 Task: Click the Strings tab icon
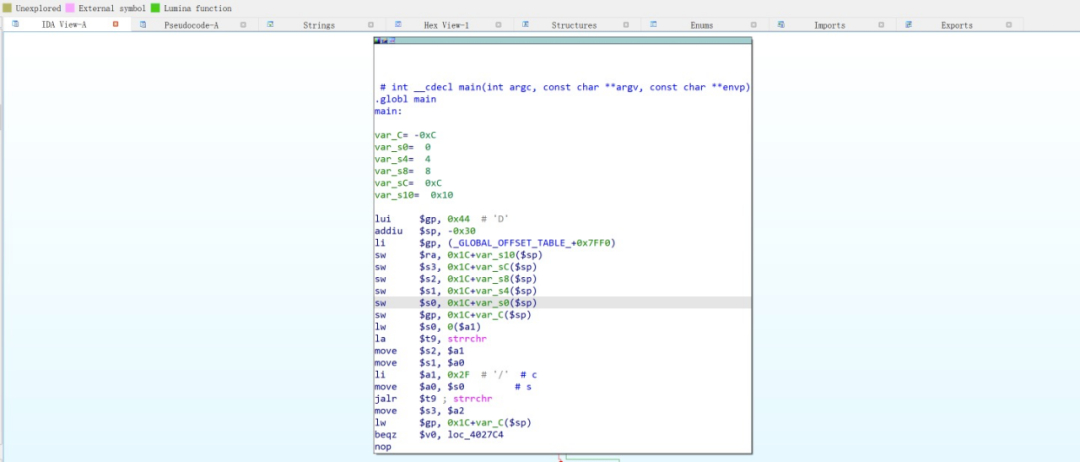[271, 24]
